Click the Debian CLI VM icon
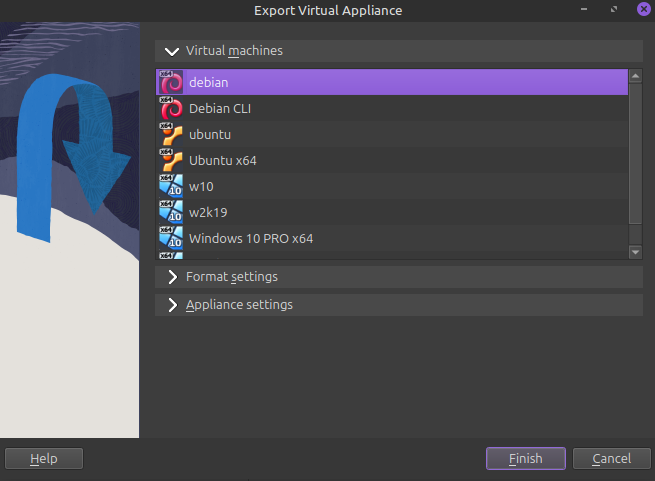This screenshot has height=481, width=655. [x=171, y=108]
